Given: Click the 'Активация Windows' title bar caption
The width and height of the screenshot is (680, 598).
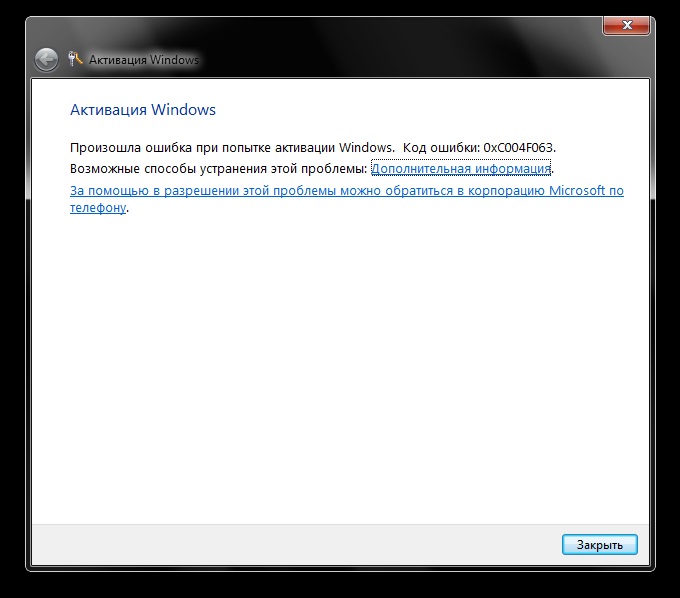Looking at the screenshot, I should 144,60.
